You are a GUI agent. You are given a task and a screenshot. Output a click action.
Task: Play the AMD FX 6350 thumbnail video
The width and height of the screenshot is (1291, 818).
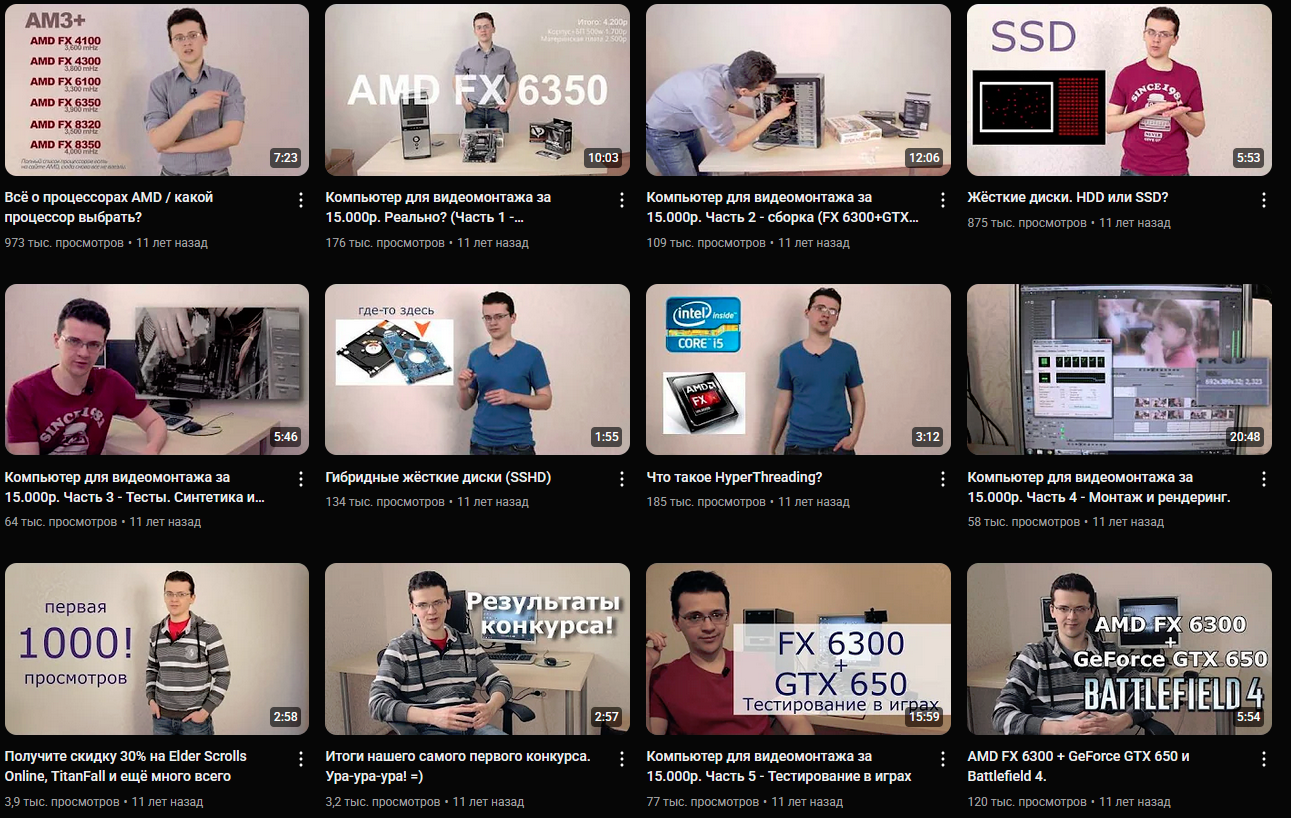coord(478,90)
